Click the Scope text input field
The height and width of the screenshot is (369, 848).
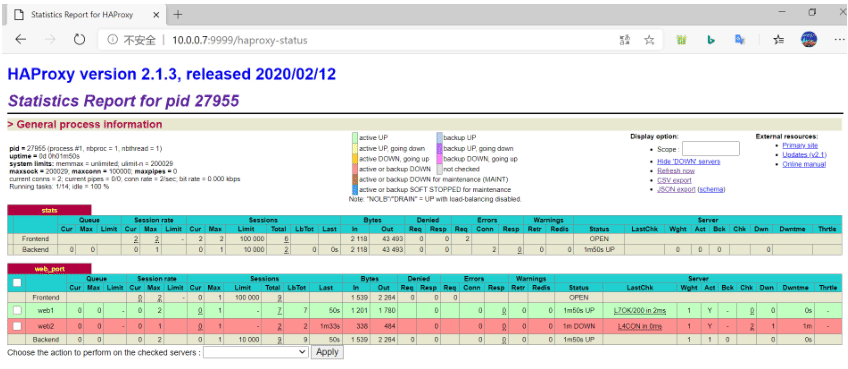click(710, 149)
